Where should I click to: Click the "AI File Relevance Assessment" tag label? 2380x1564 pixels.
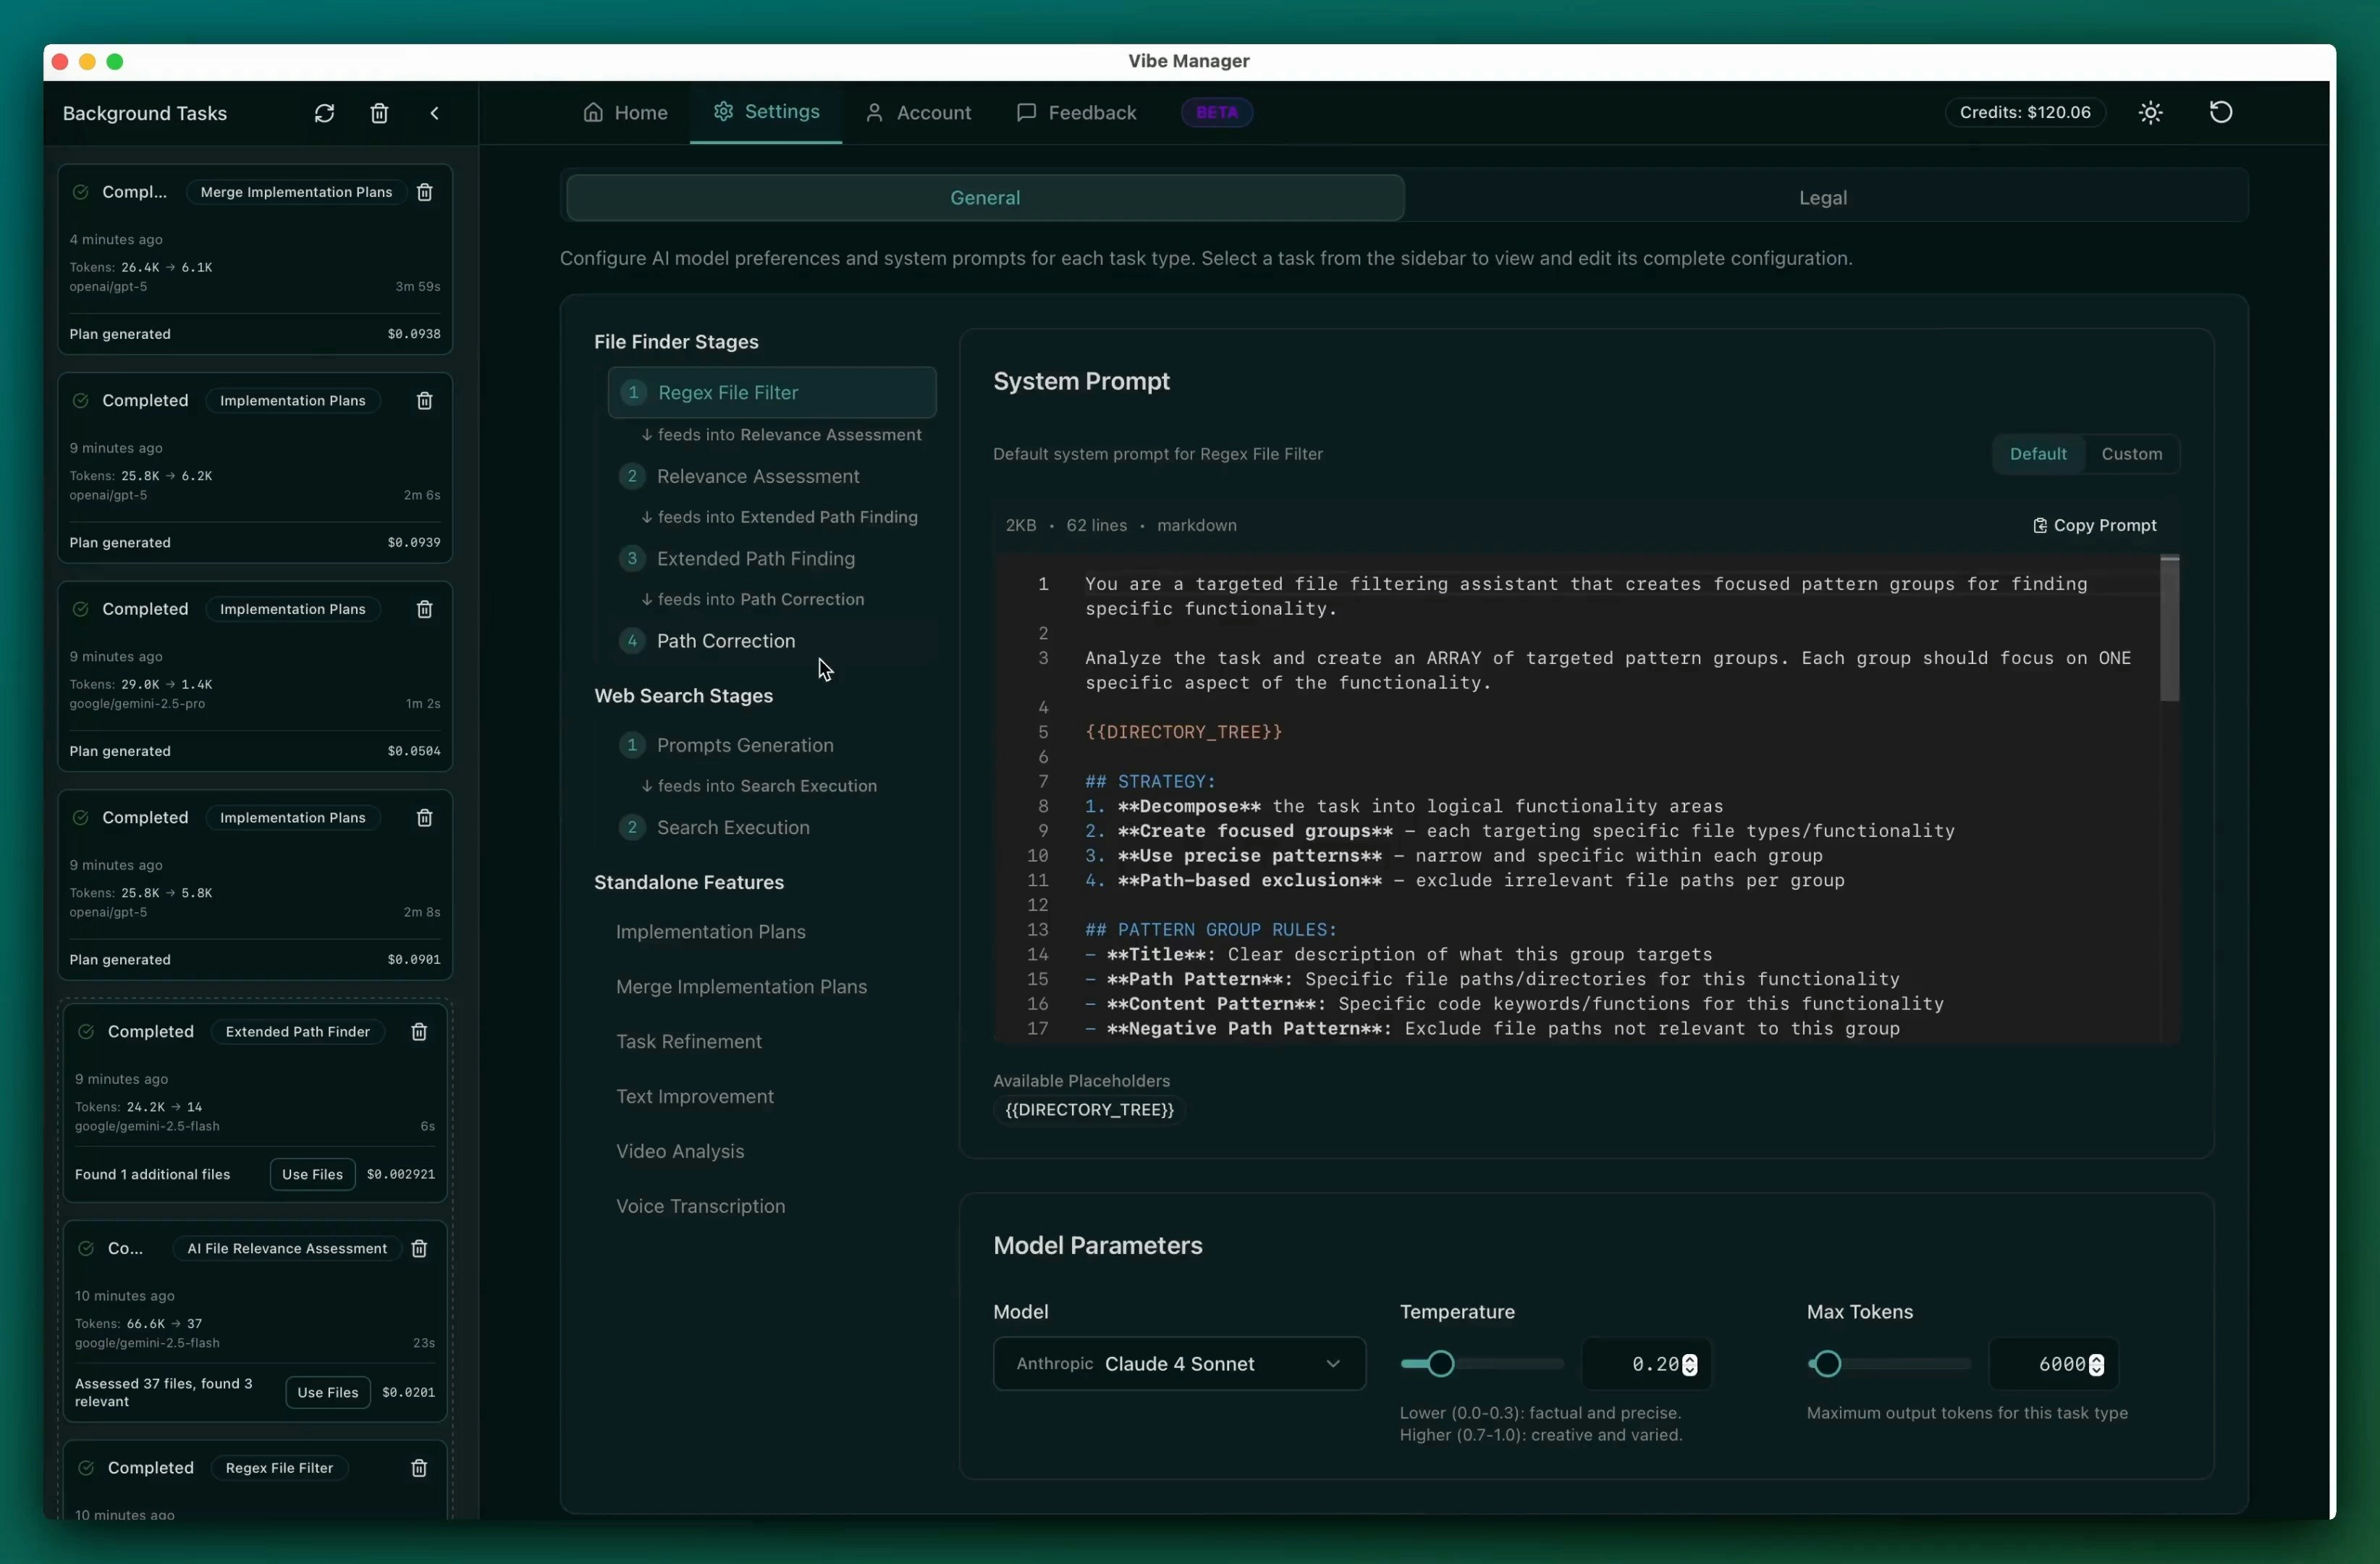click(x=287, y=1248)
